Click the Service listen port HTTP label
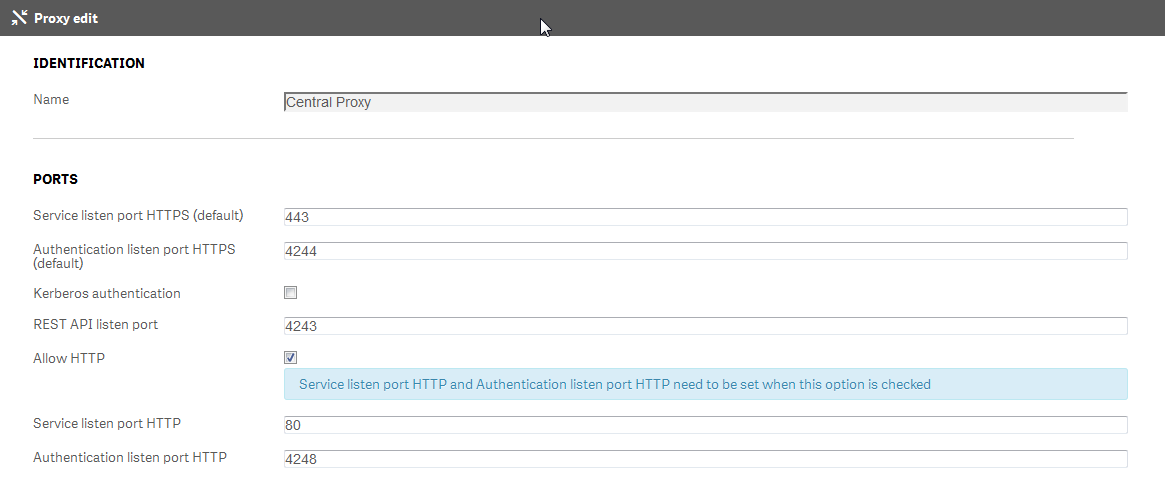Screen dimensions: 1165x483 [107, 423]
